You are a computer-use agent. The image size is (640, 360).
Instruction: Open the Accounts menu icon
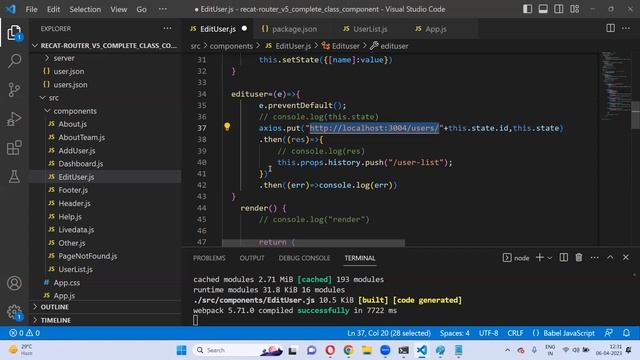[x=14, y=283]
